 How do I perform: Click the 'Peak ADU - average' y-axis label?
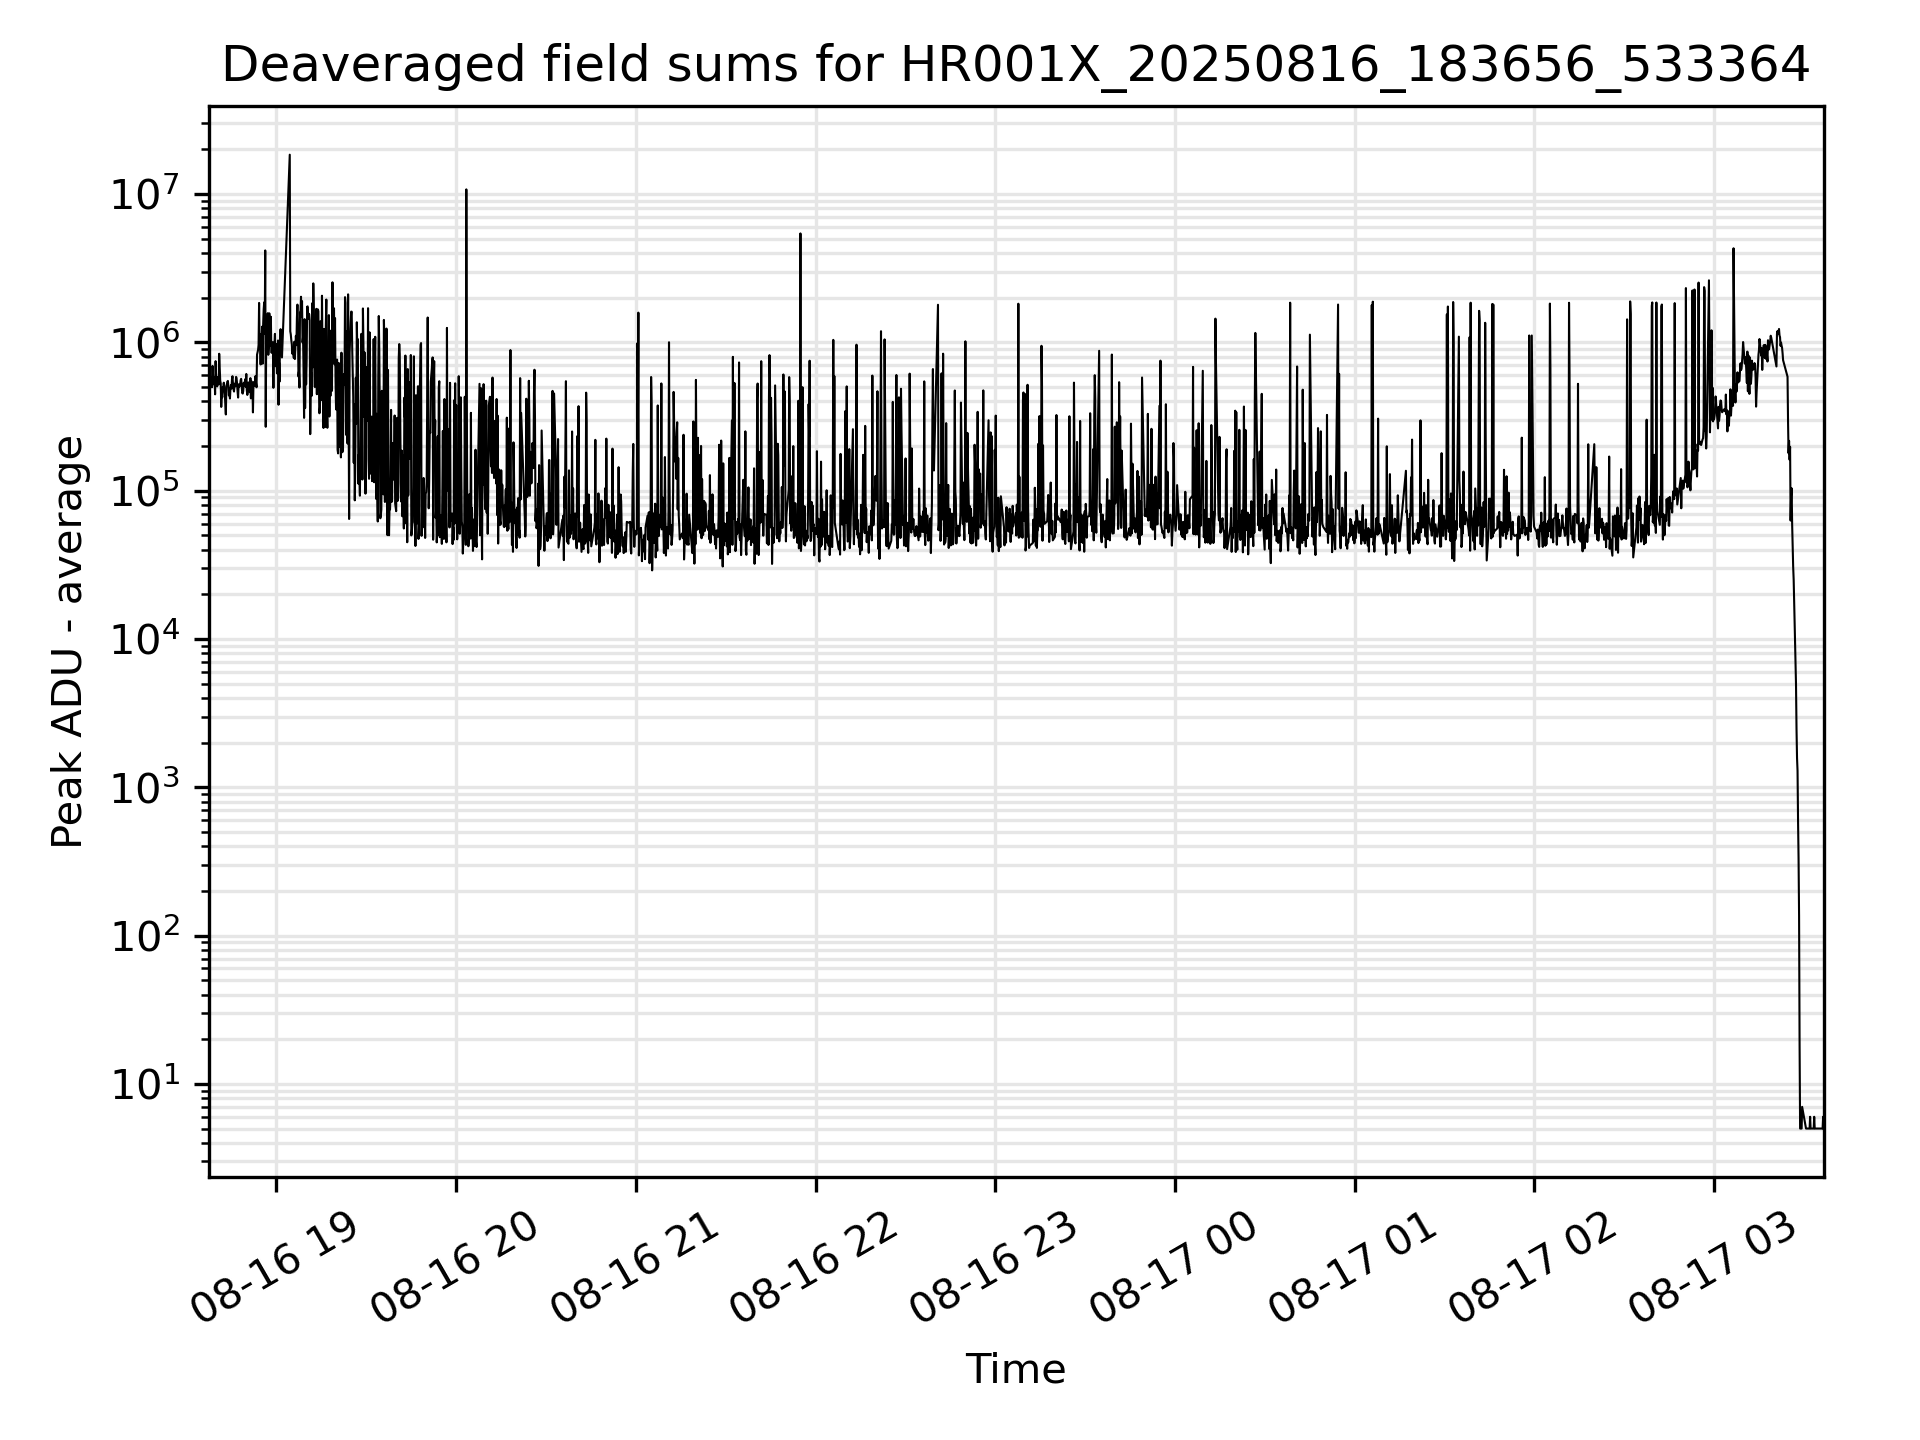[x=67, y=642]
